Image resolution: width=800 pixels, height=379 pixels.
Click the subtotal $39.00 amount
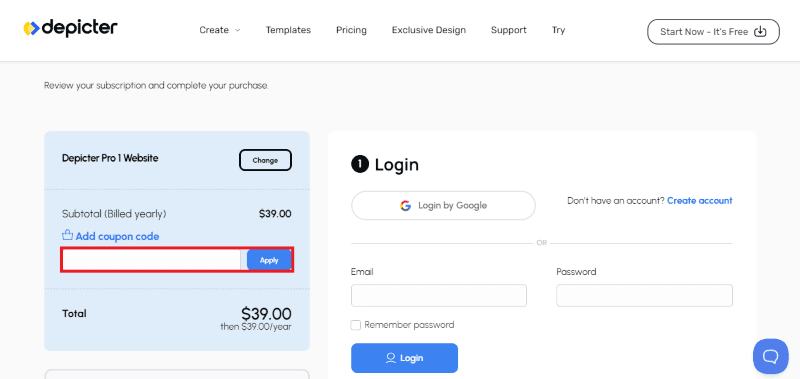click(x=275, y=214)
